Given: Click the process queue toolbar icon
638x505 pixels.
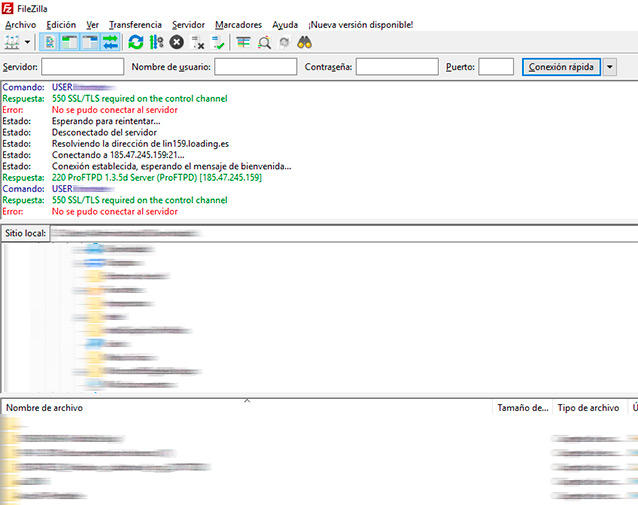Looking at the screenshot, I should coord(155,42).
